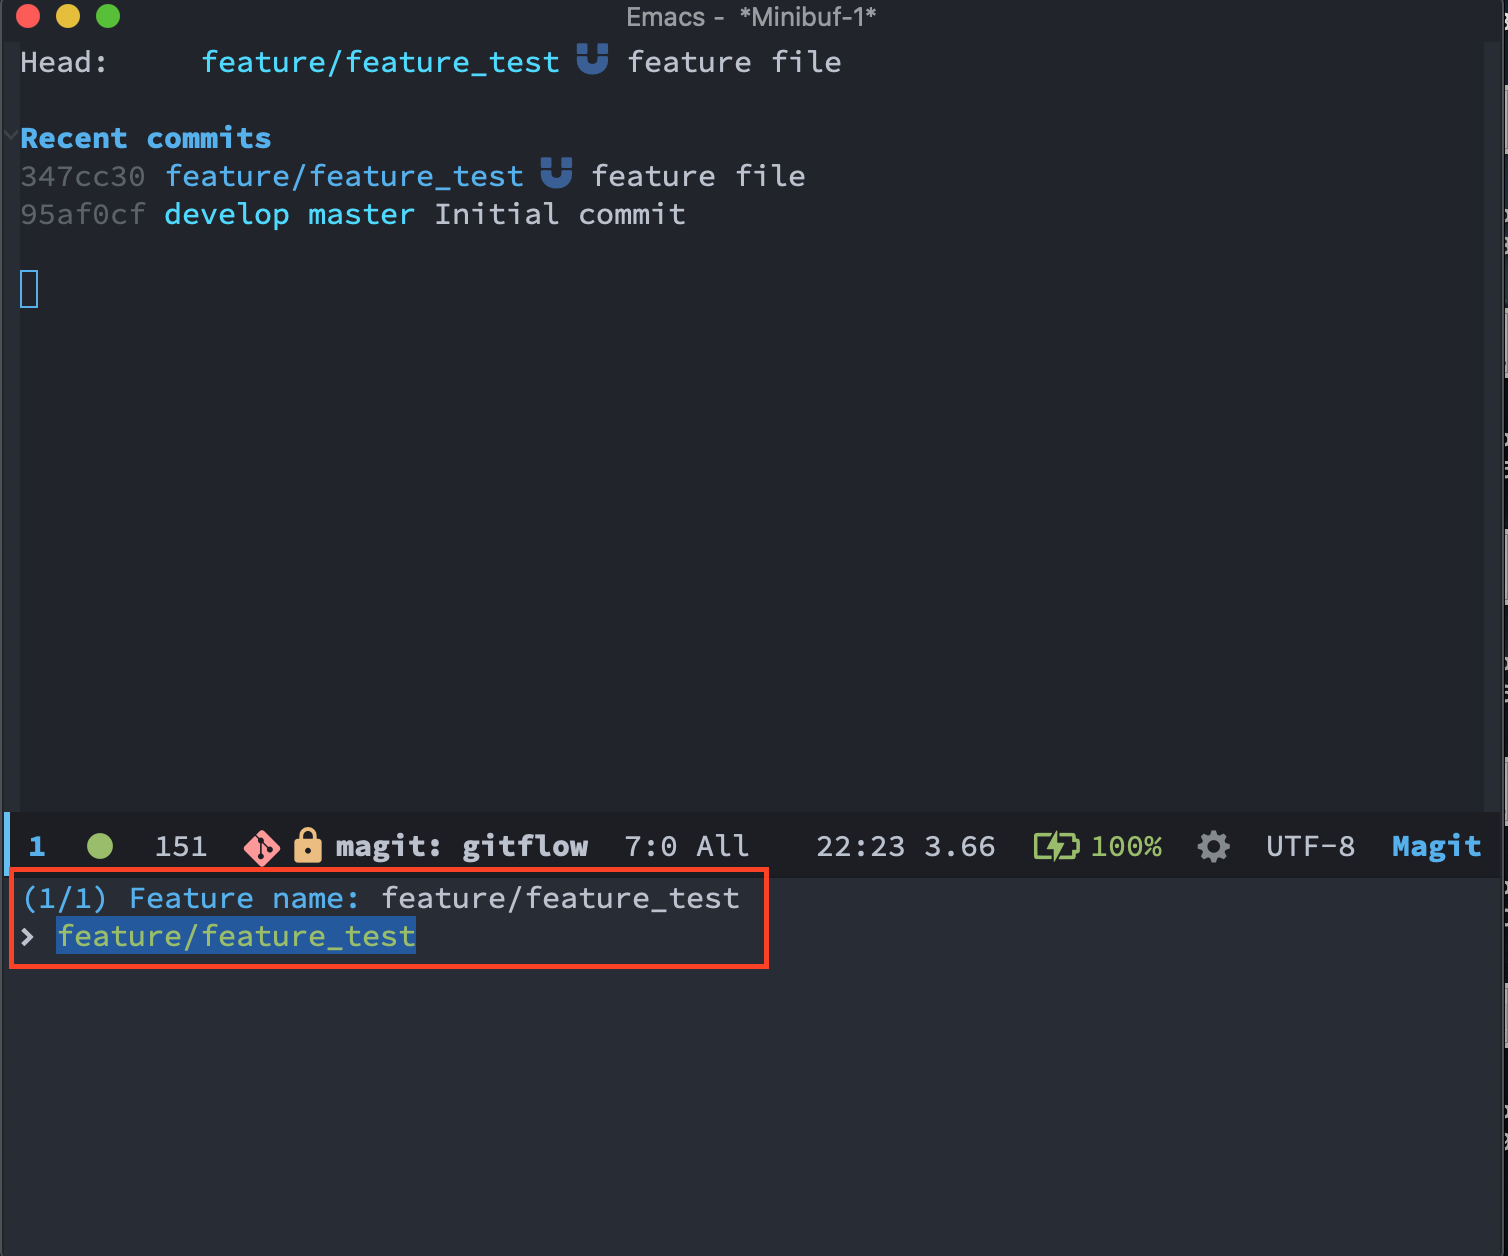Open the settings gear icon in modeline

tap(1214, 846)
